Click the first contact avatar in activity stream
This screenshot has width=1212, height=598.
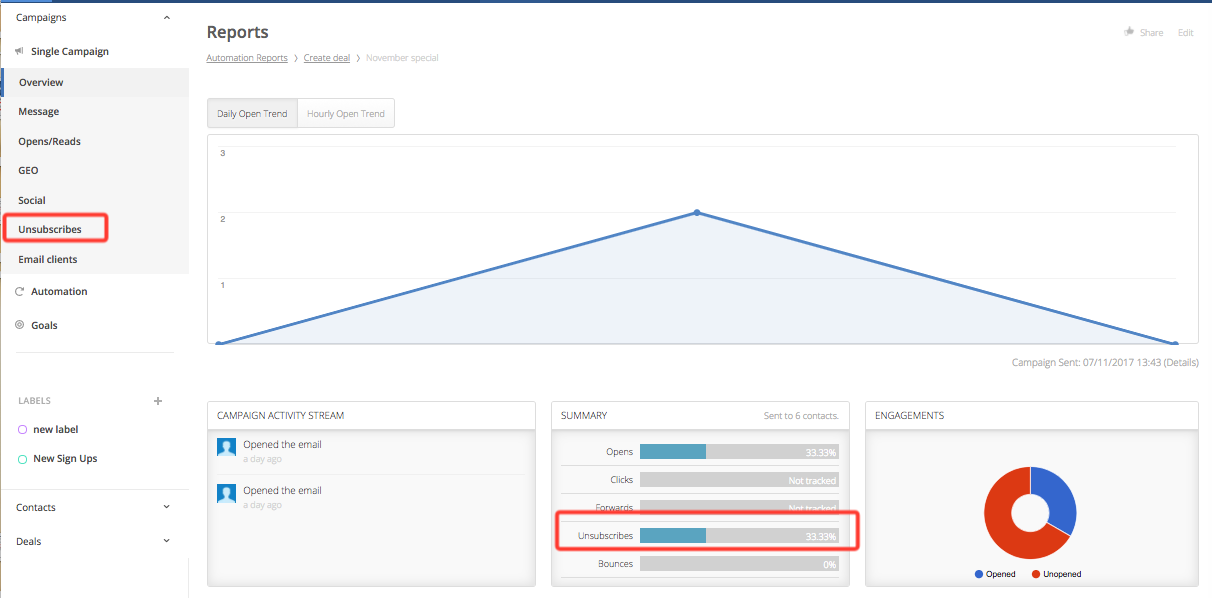227,447
